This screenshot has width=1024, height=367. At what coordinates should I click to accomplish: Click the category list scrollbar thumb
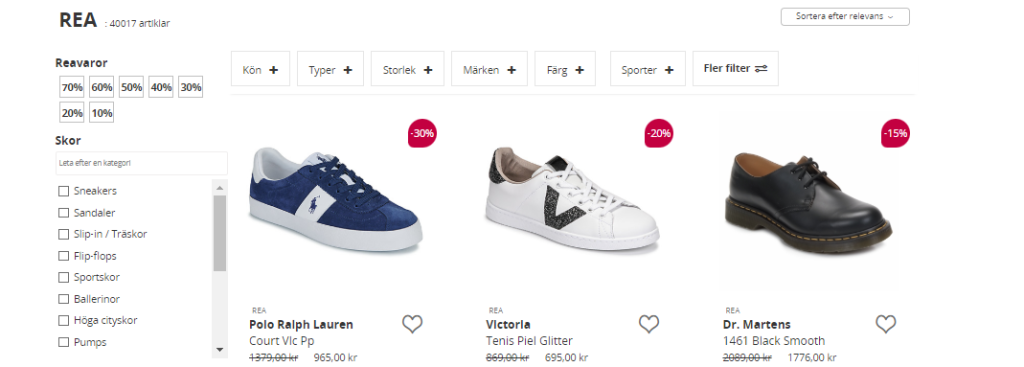pyautogui.click(x=219, y=233)
